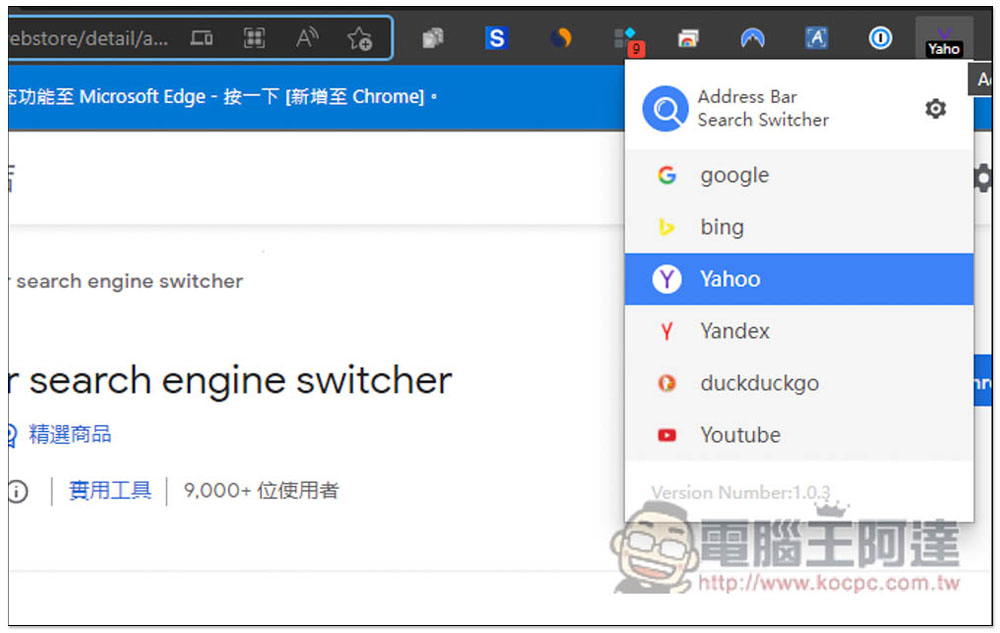Click the address bar URL text
Viewport: 1000px width, 633px height.
[x=89, y=39]
